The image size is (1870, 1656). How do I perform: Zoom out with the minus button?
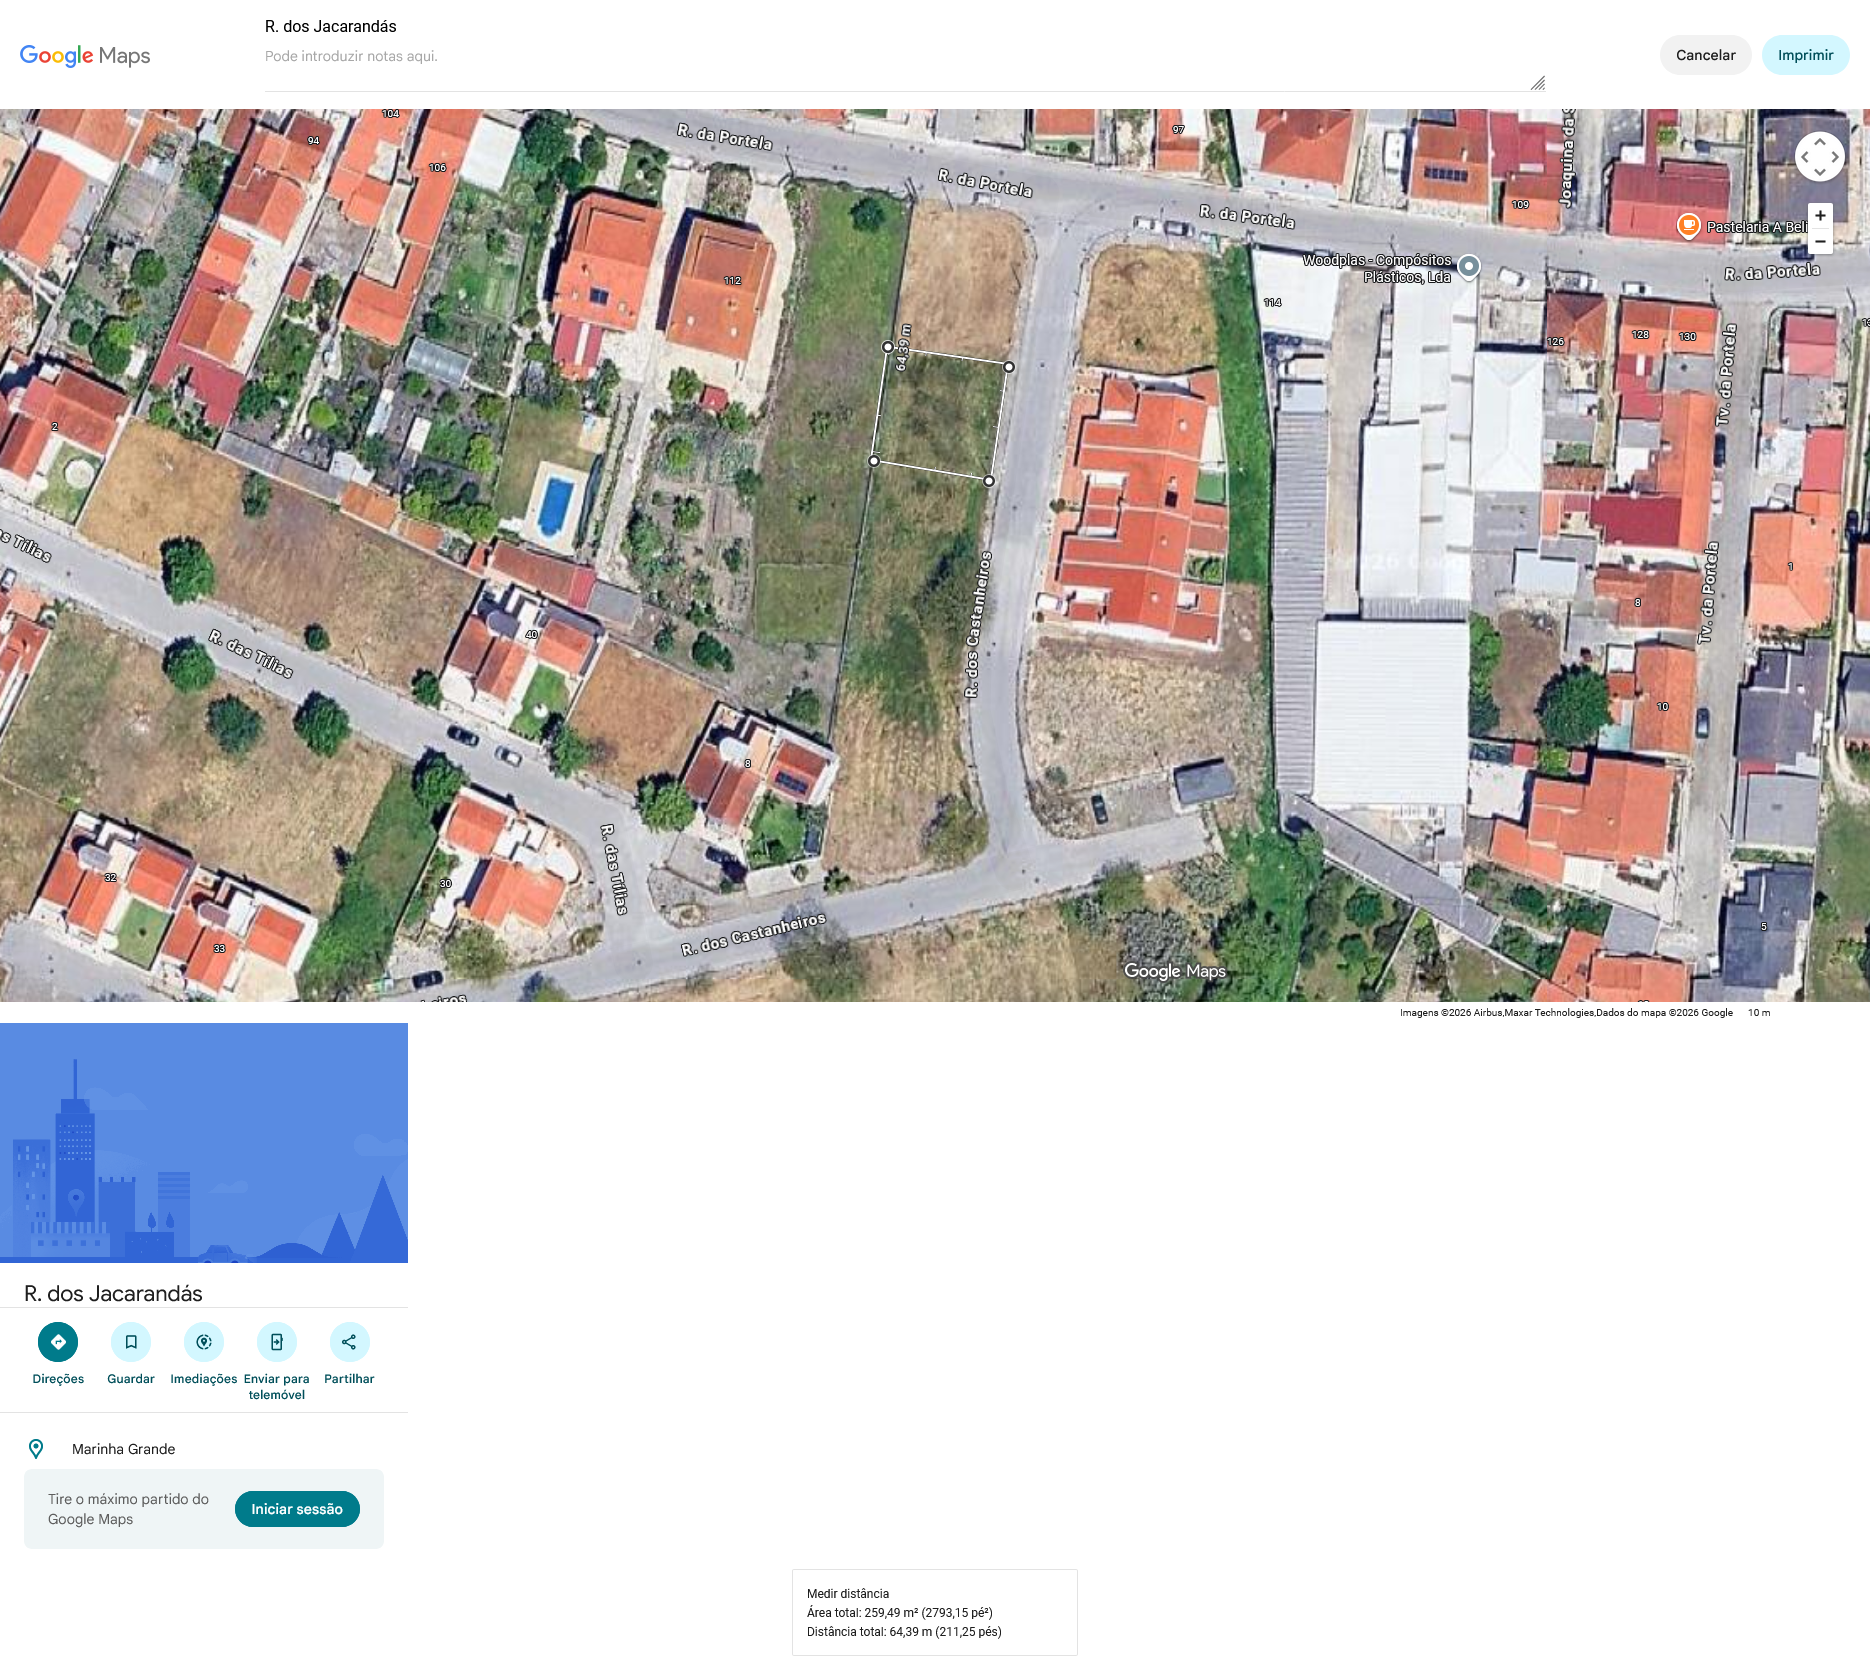click(x=1820, y=242)
